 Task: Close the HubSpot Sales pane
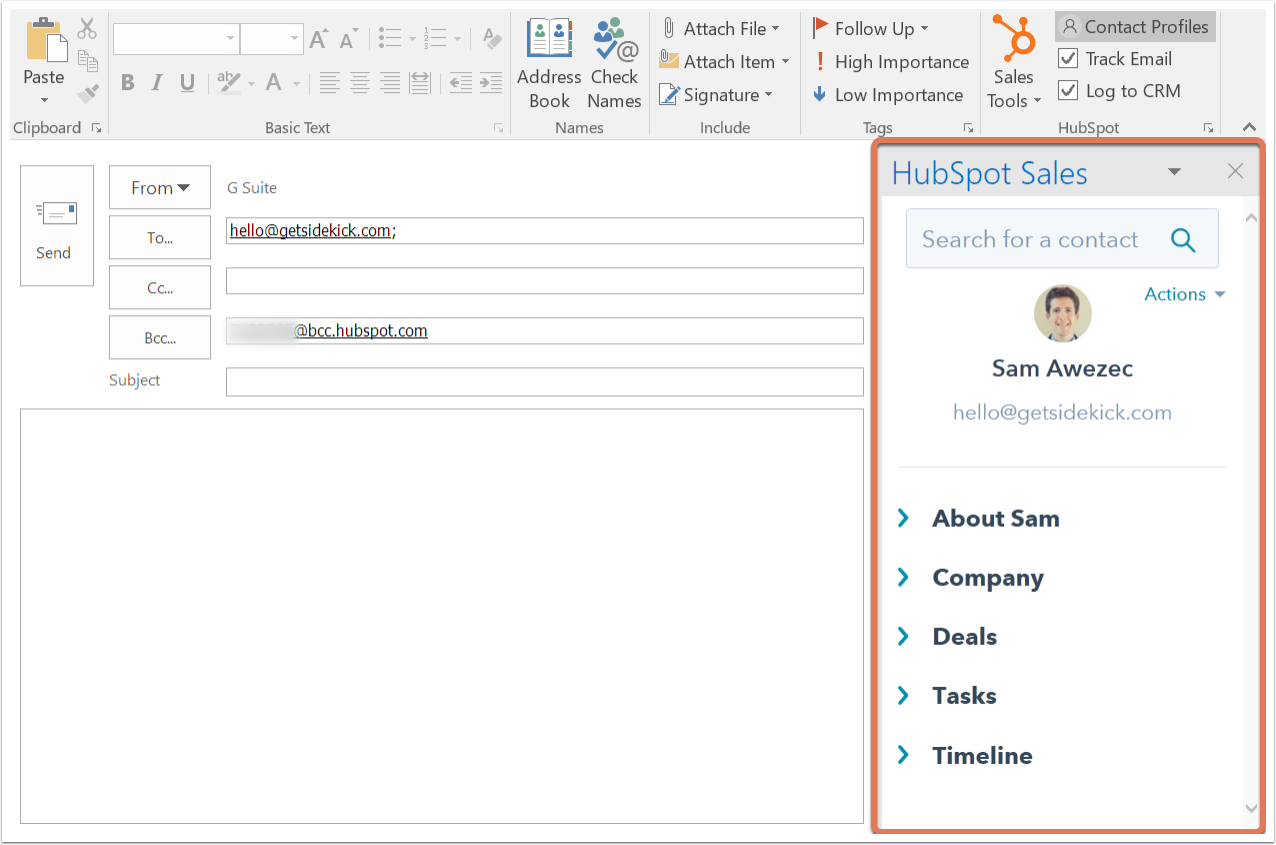1235,171
